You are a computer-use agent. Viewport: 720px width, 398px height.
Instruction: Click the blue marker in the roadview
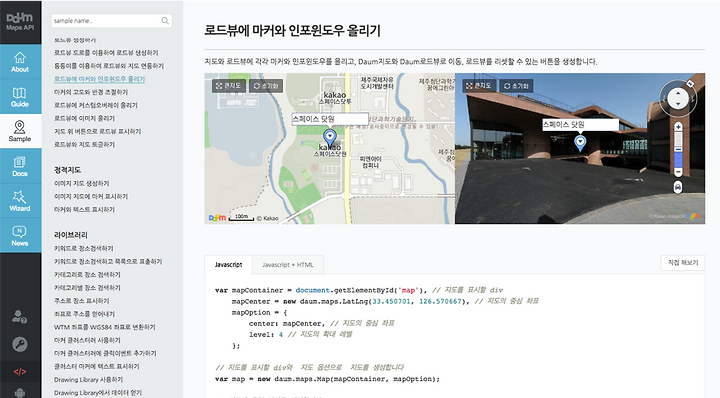pyautogui.click(x=580, y=143)
